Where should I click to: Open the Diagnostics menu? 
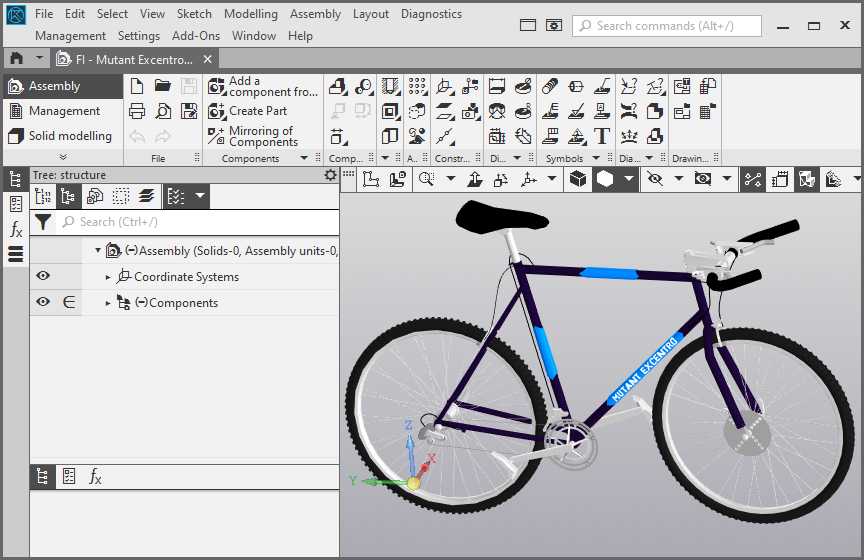point(431,14)
